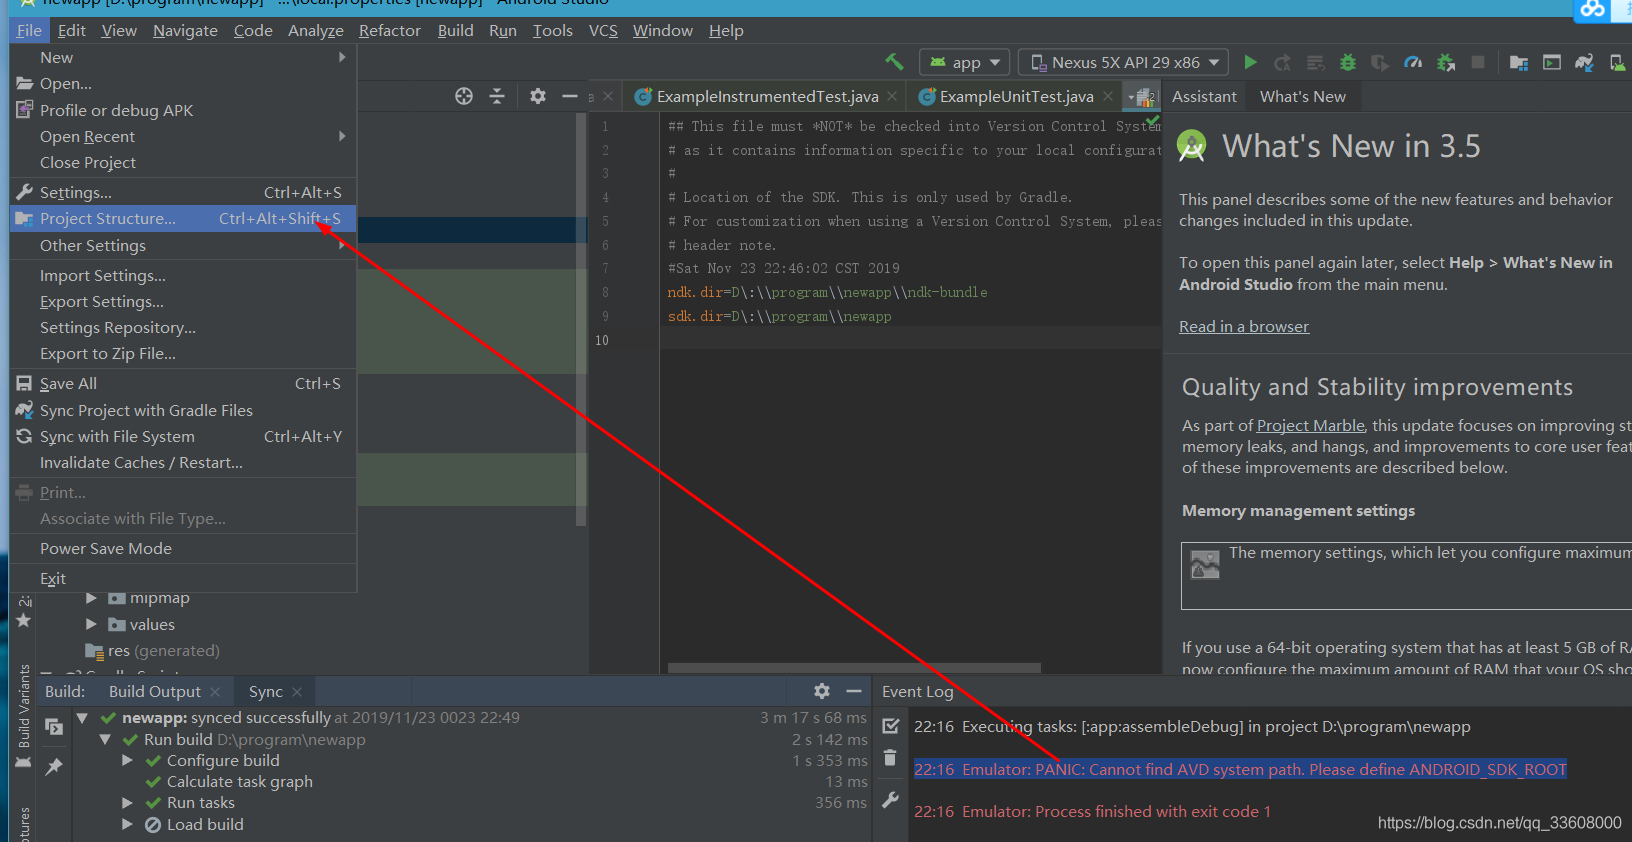Open the VCS menu
This screenshot has height=842, width=1632.
(603, 30)
